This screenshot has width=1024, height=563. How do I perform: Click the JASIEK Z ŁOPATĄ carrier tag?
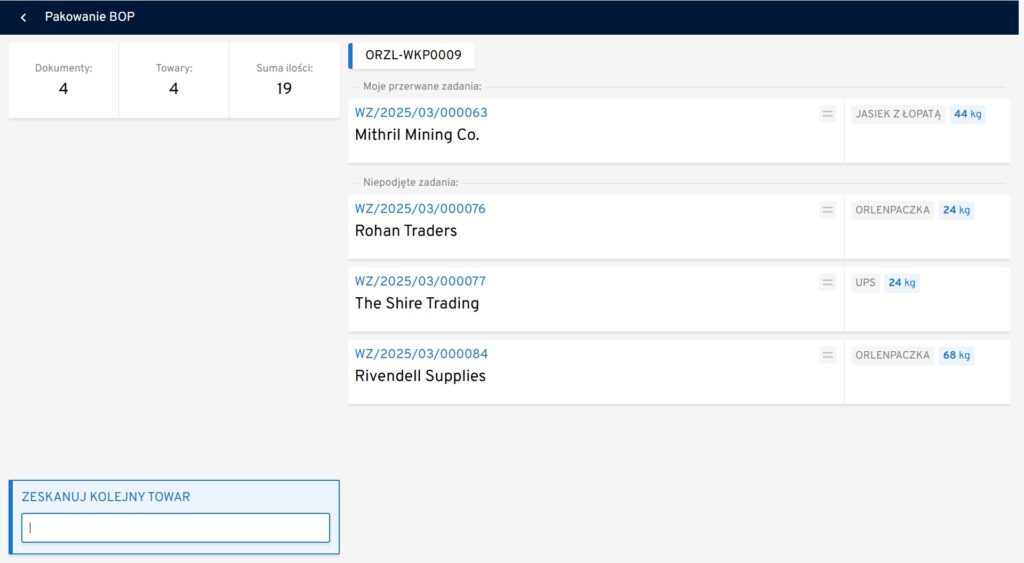point(898,114)
